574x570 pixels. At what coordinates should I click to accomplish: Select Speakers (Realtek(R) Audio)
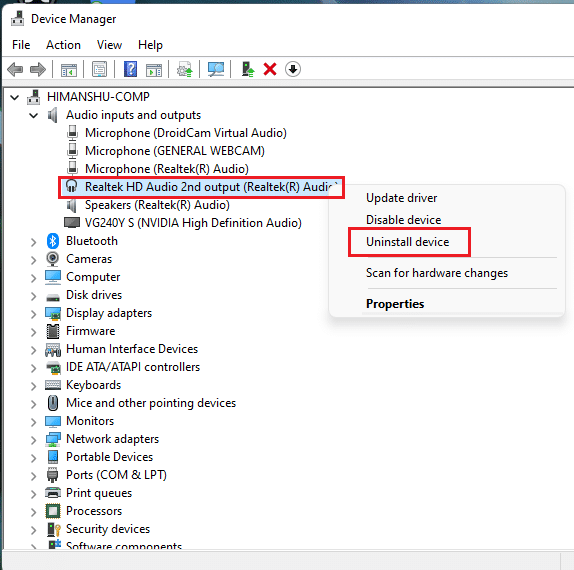click(x=157, y=205)
